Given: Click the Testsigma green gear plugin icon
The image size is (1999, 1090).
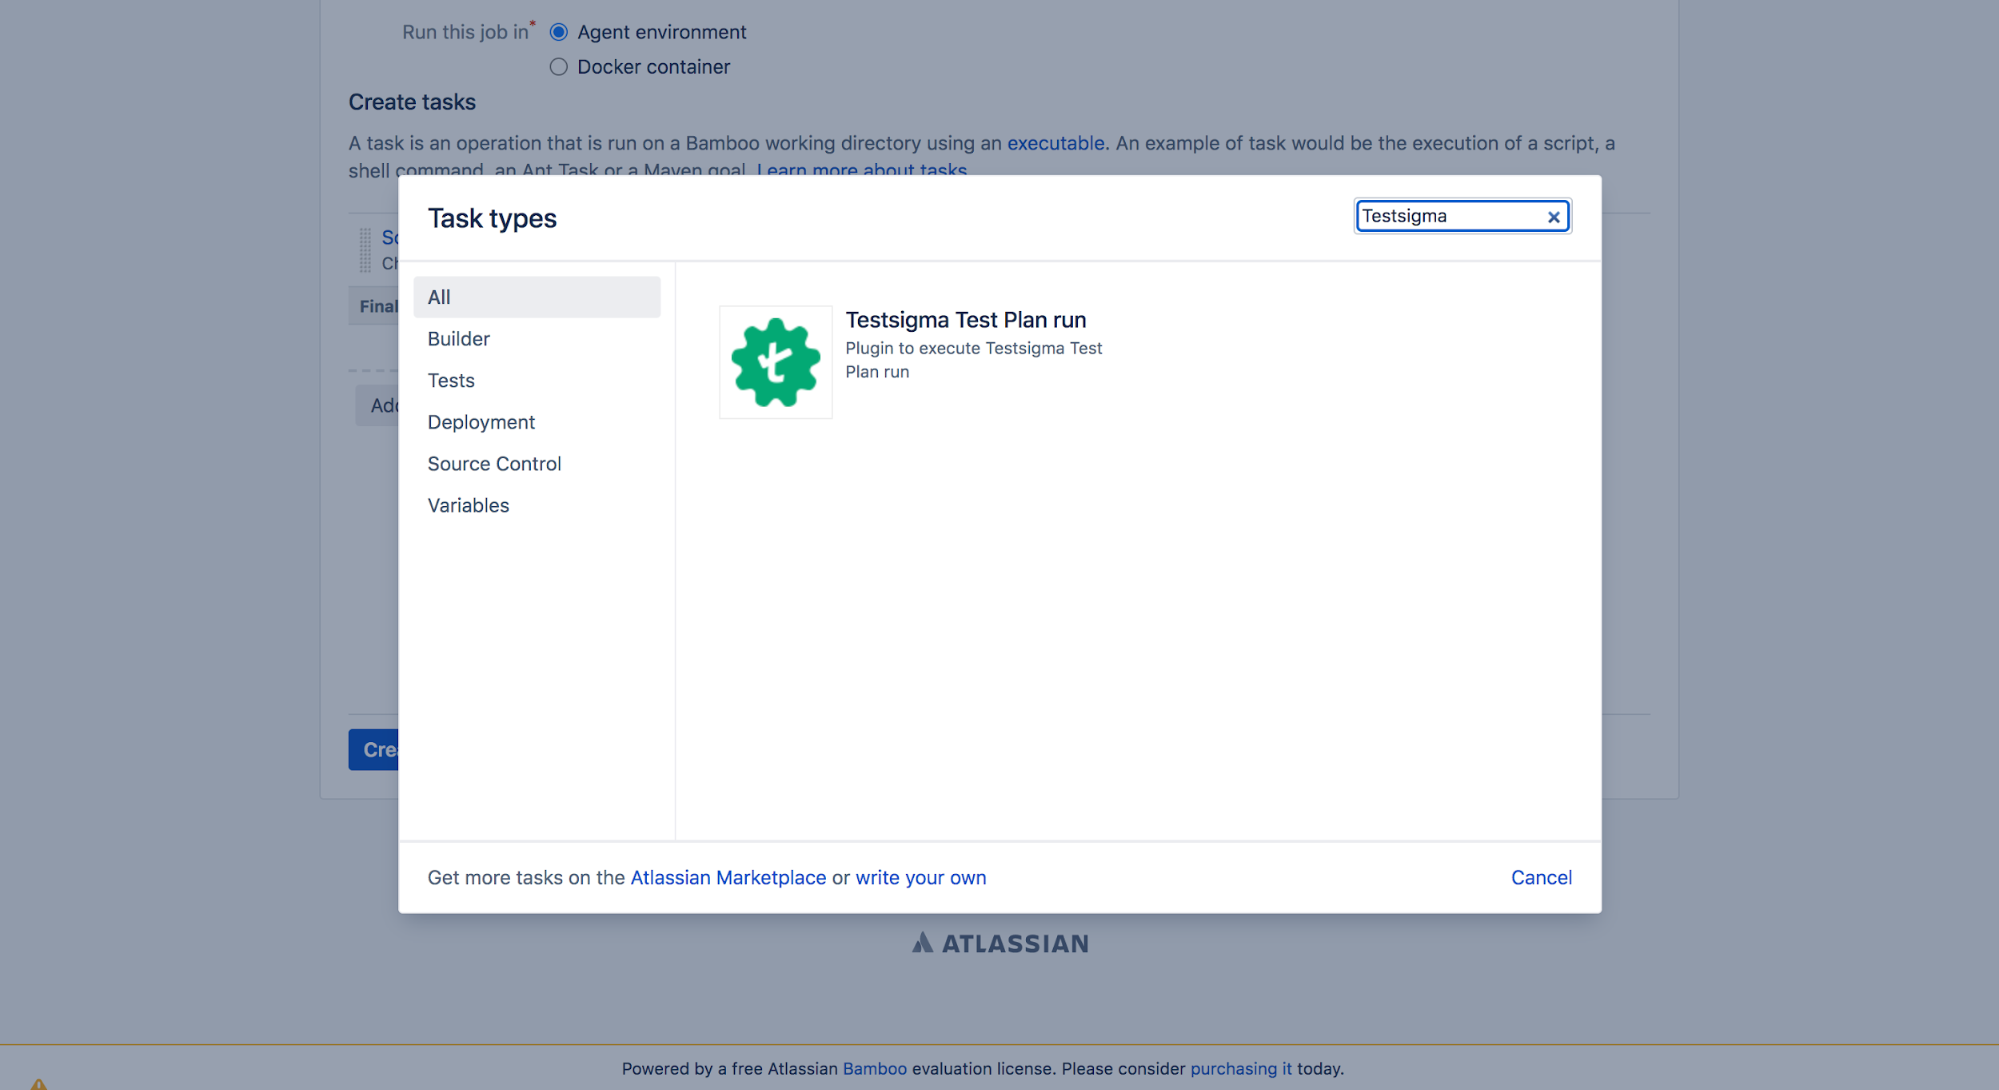Looking at the screenshot, I should pyautogui.click(x=775, y=362).
